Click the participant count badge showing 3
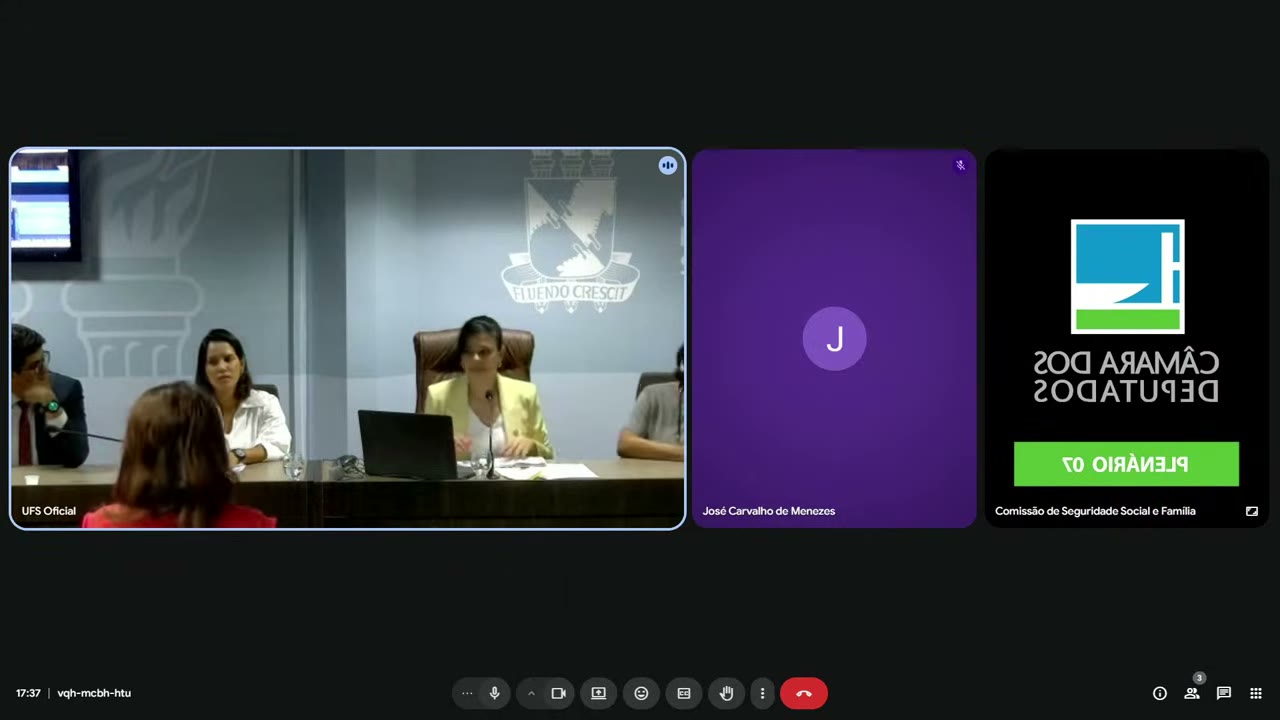The width and height of the screenshot is (1280, 720). 1199,678
